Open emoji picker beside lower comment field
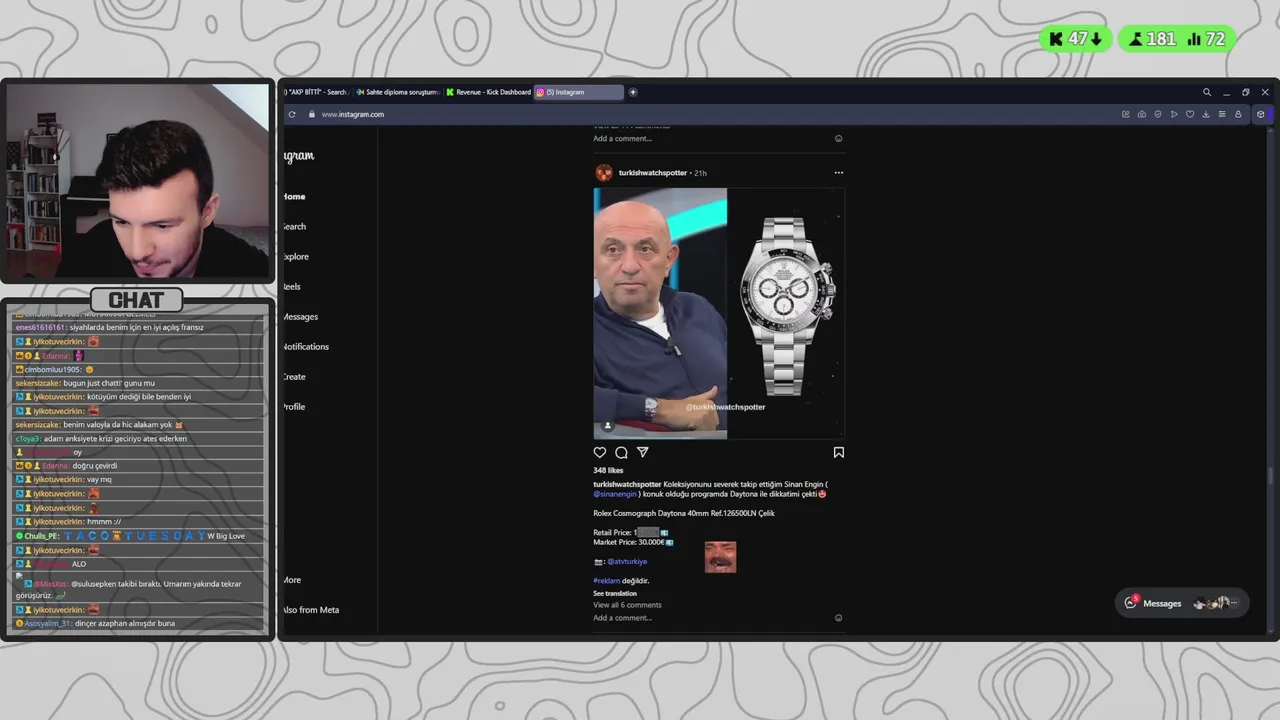The image size is (1280, 720). click(x=838, y=618)
